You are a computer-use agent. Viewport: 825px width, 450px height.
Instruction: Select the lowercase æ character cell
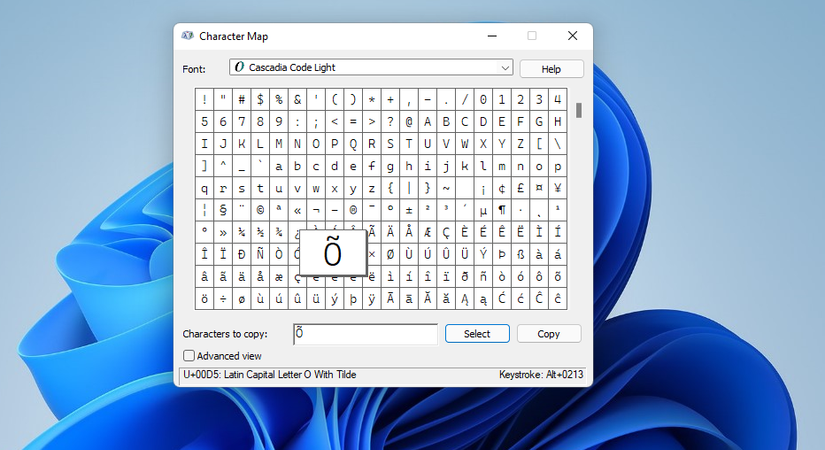pyautogui.click(x=279, y=276)
